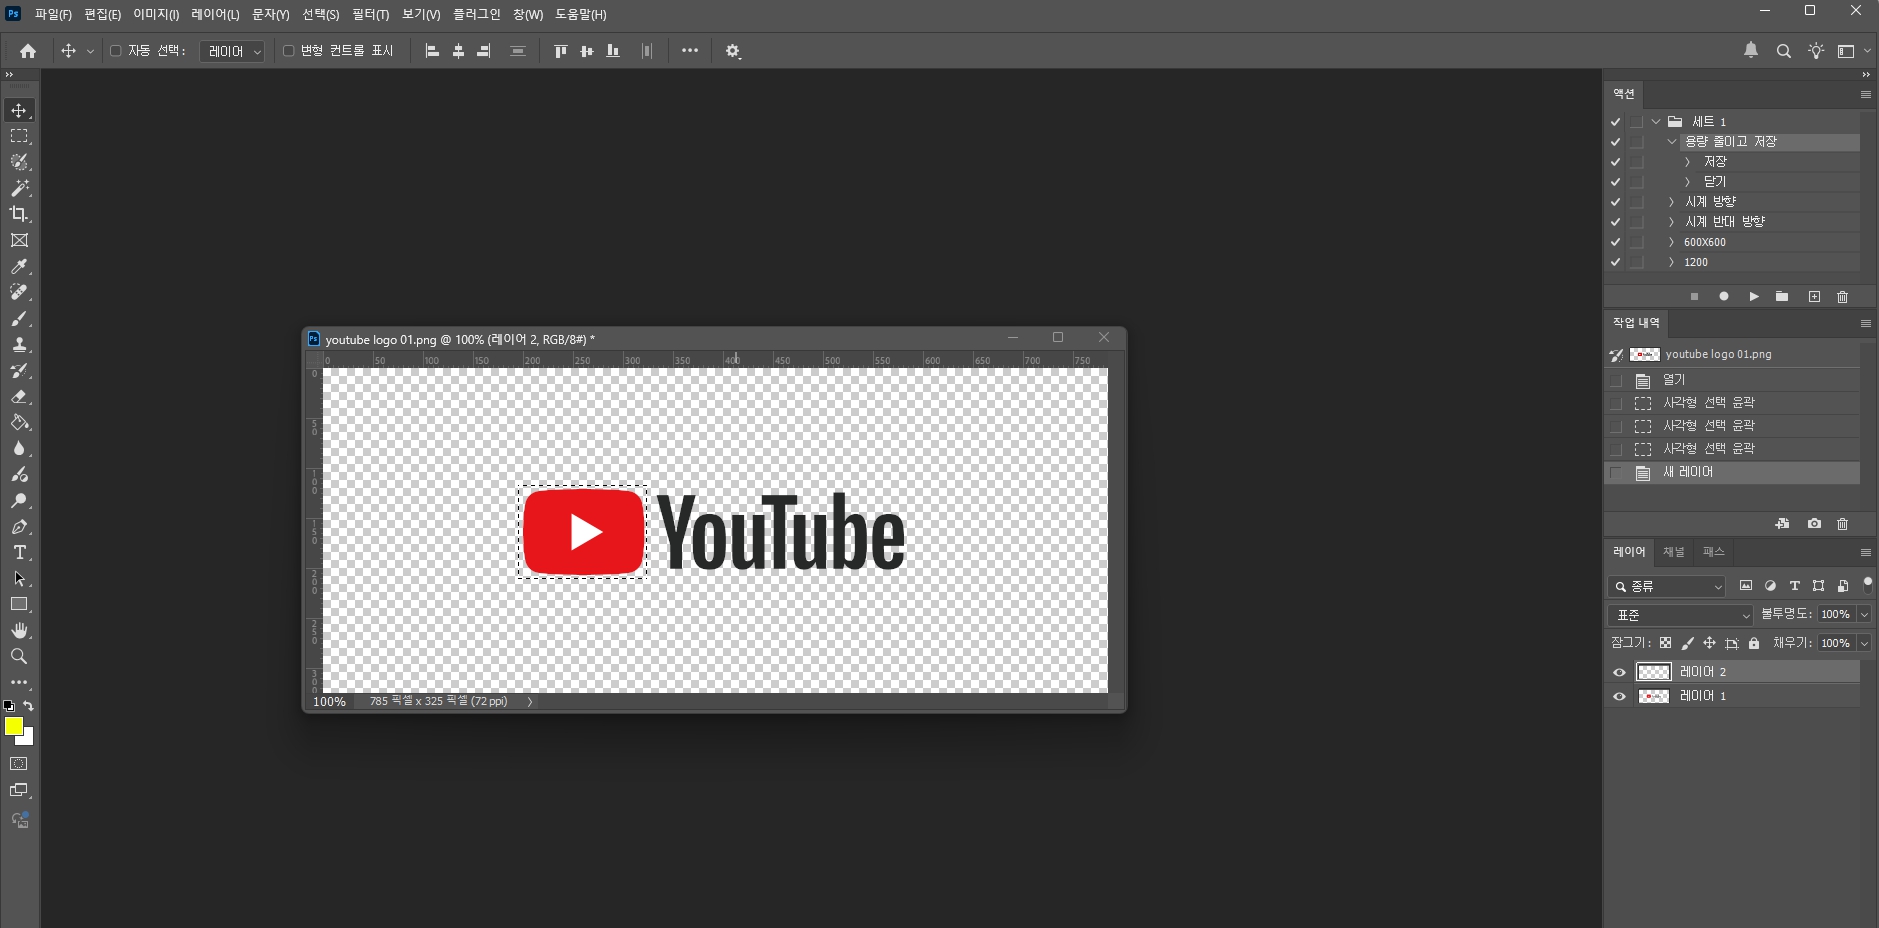Toggle the checkmark for action '600X600'
Image resolution: width=1879 pixels, height=928 pixels.
coord(1615,242)
